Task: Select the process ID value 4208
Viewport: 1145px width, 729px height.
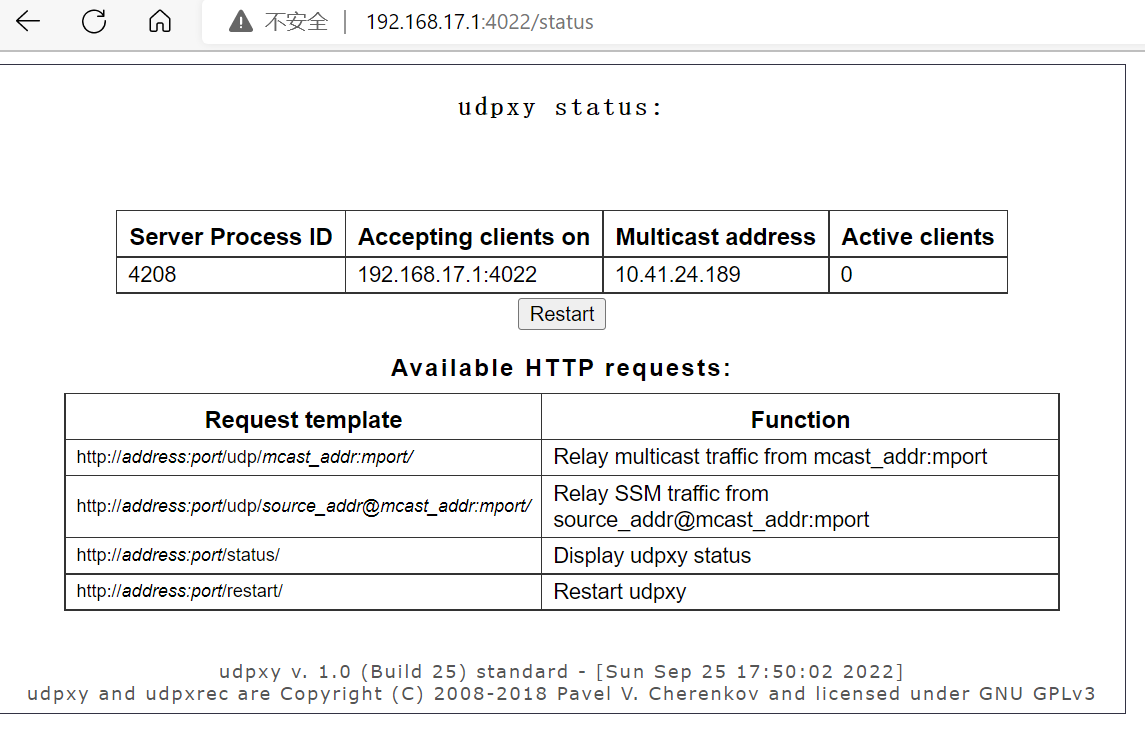Action: tap(152, 275)
